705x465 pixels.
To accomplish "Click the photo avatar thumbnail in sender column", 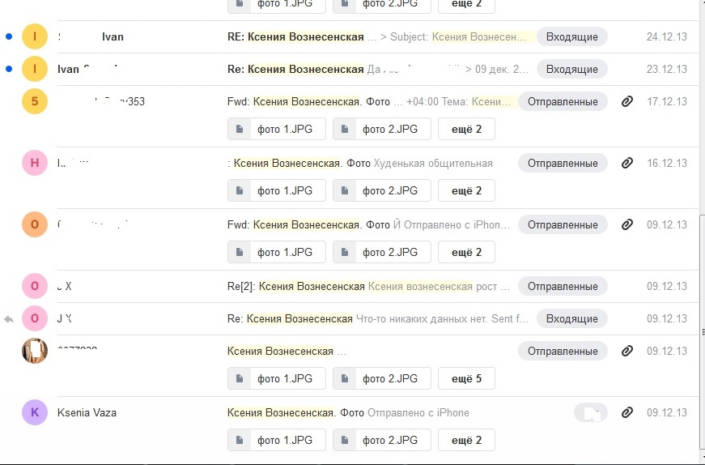I will point(35,351).
